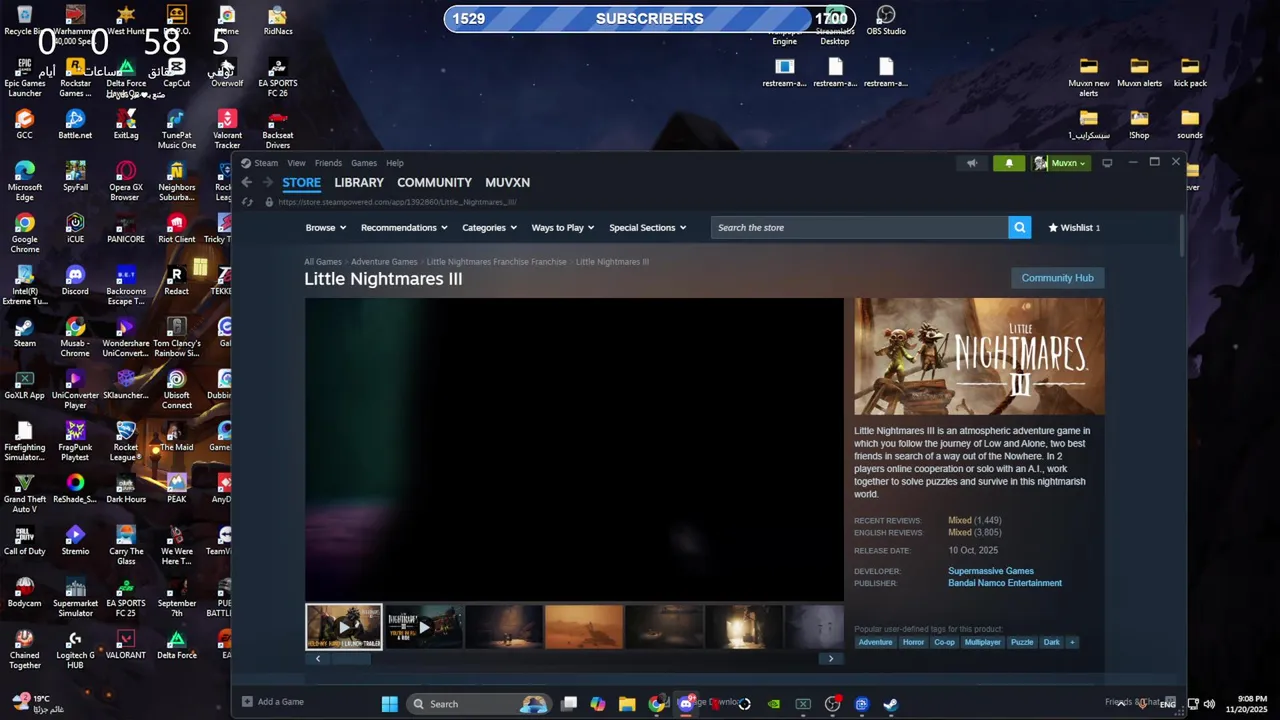Expand the Browse store menu

pos(325,227)
